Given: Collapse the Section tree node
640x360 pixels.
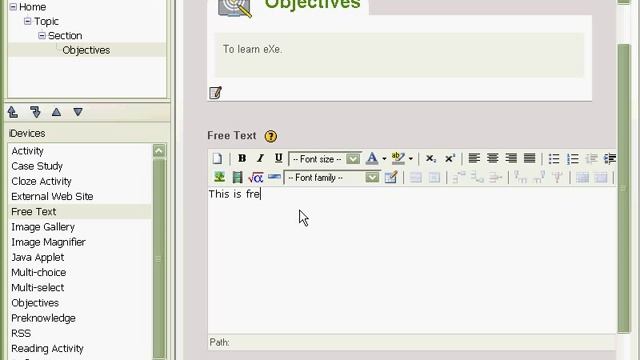Looking at the screenshot, I should 42,36.
